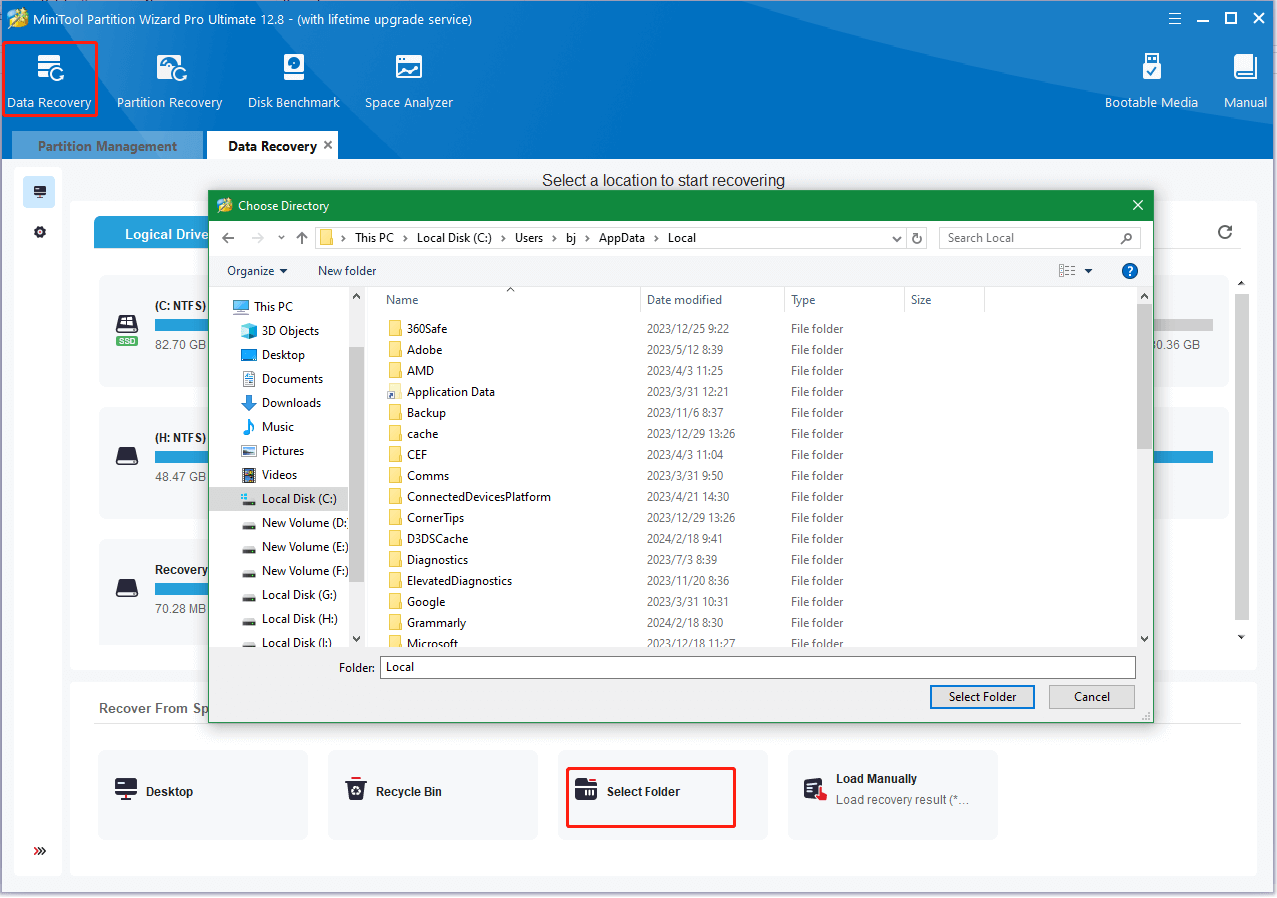Viewport: 1277px width, 898px height.
Task: Click the settings gear in left sidebar
Action: point(40,232)
